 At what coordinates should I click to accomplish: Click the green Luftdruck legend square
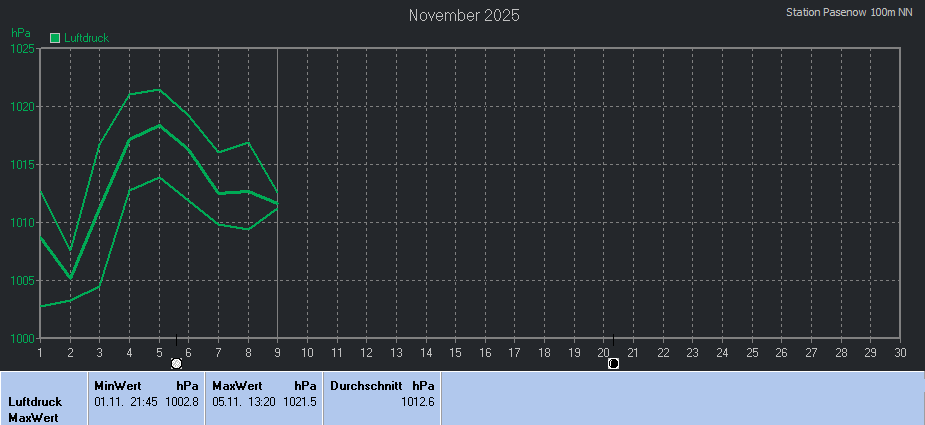[x=55, y=38]
